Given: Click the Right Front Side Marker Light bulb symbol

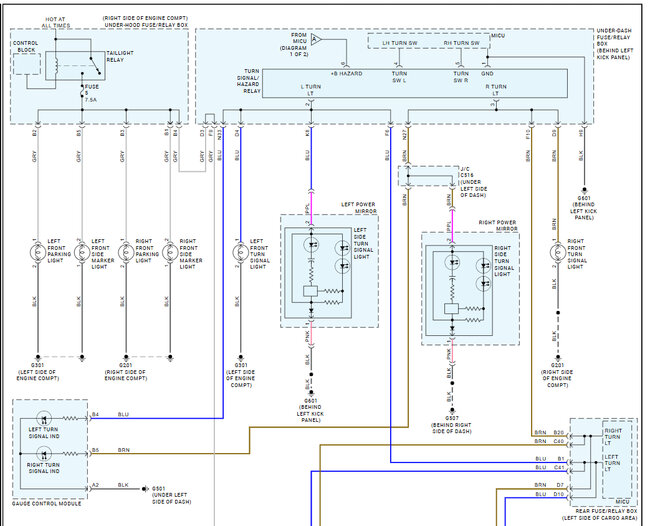Looking at the screenshot, I should tap(170, 252).
